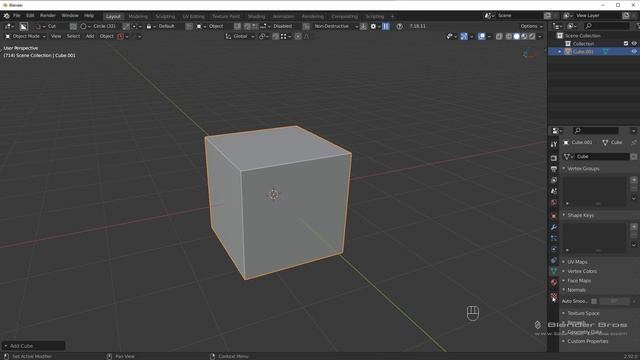Click the red circular icon beside Object menu

[x=120, y=36]
